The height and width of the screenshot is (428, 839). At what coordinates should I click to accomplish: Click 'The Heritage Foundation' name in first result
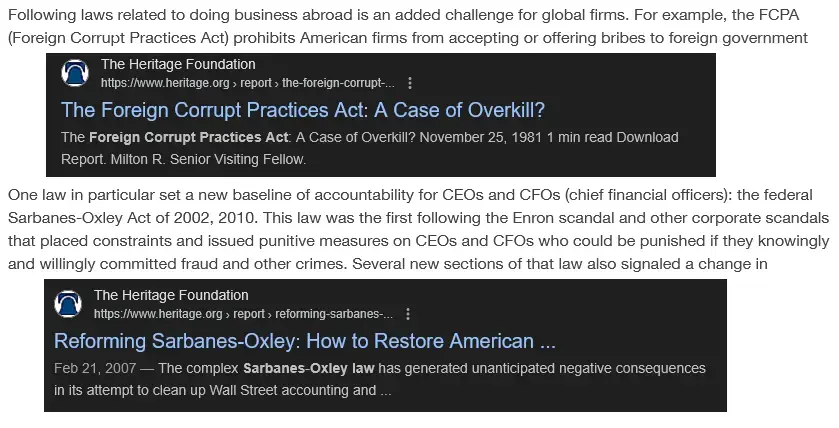click(178, 64)
